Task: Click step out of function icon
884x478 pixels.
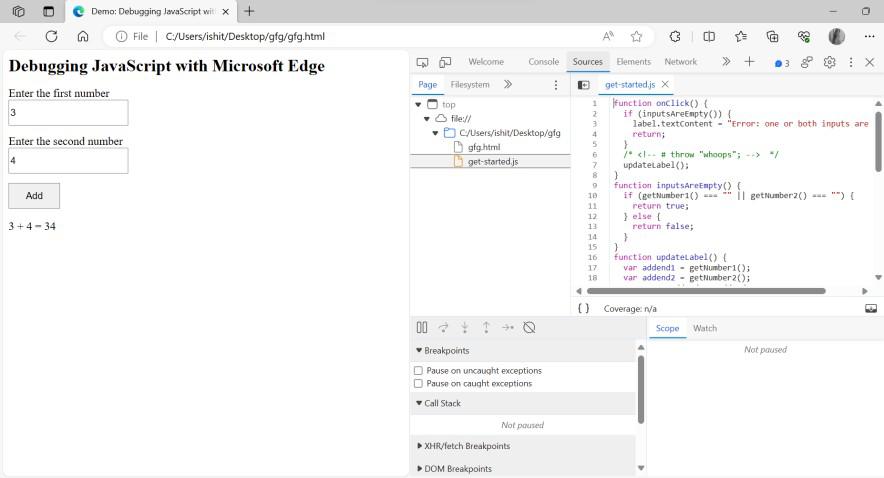Action: [486, 327]
